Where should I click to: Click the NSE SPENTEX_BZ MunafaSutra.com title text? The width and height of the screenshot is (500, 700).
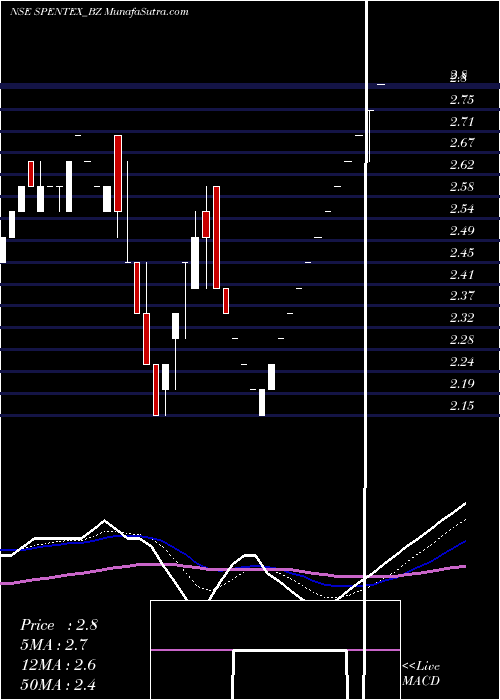pyautogui.click(x=99, y=12)
